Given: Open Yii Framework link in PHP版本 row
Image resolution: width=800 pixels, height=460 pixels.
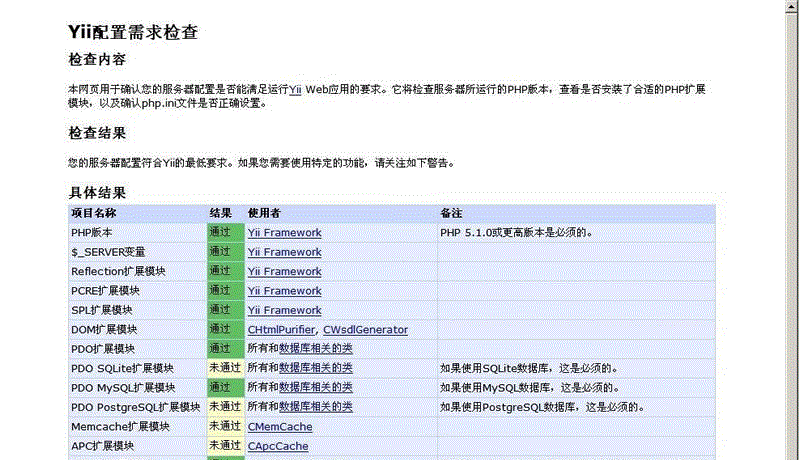Looking at the screenshot, I should tap(284, 232).
